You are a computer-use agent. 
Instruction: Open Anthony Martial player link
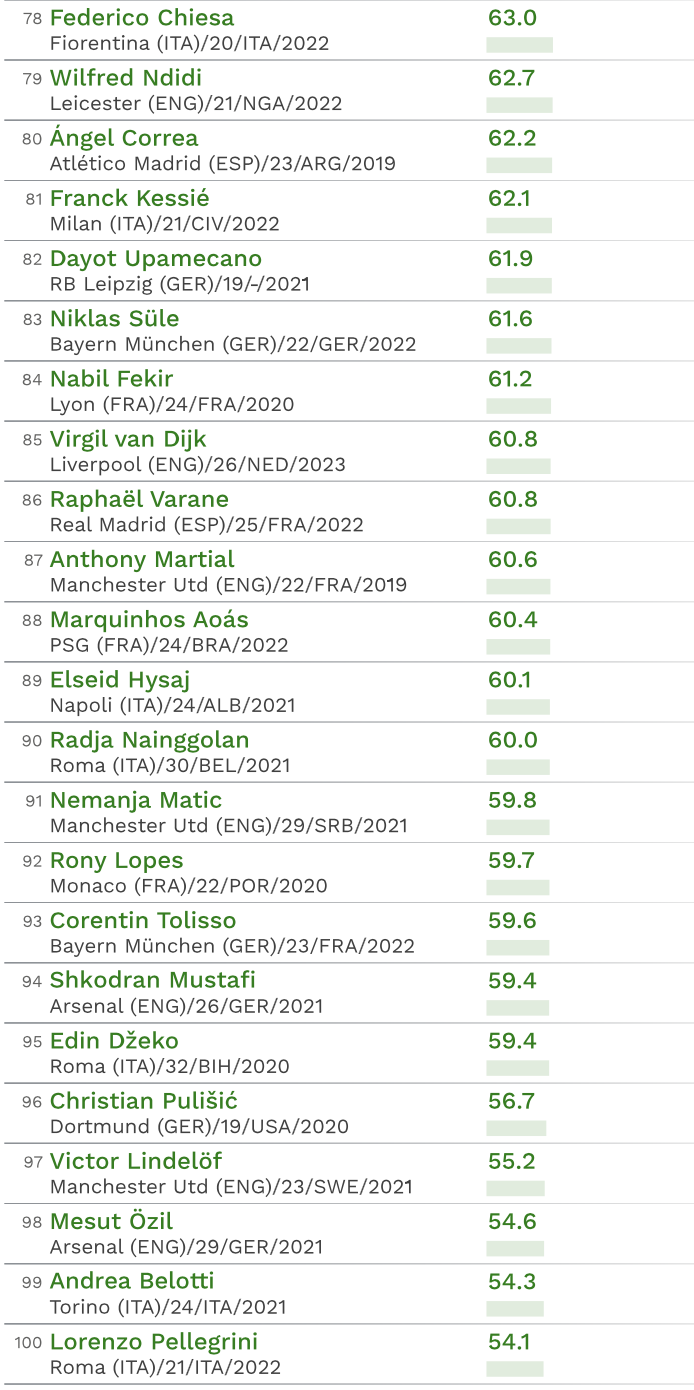[x=142, y=559]
